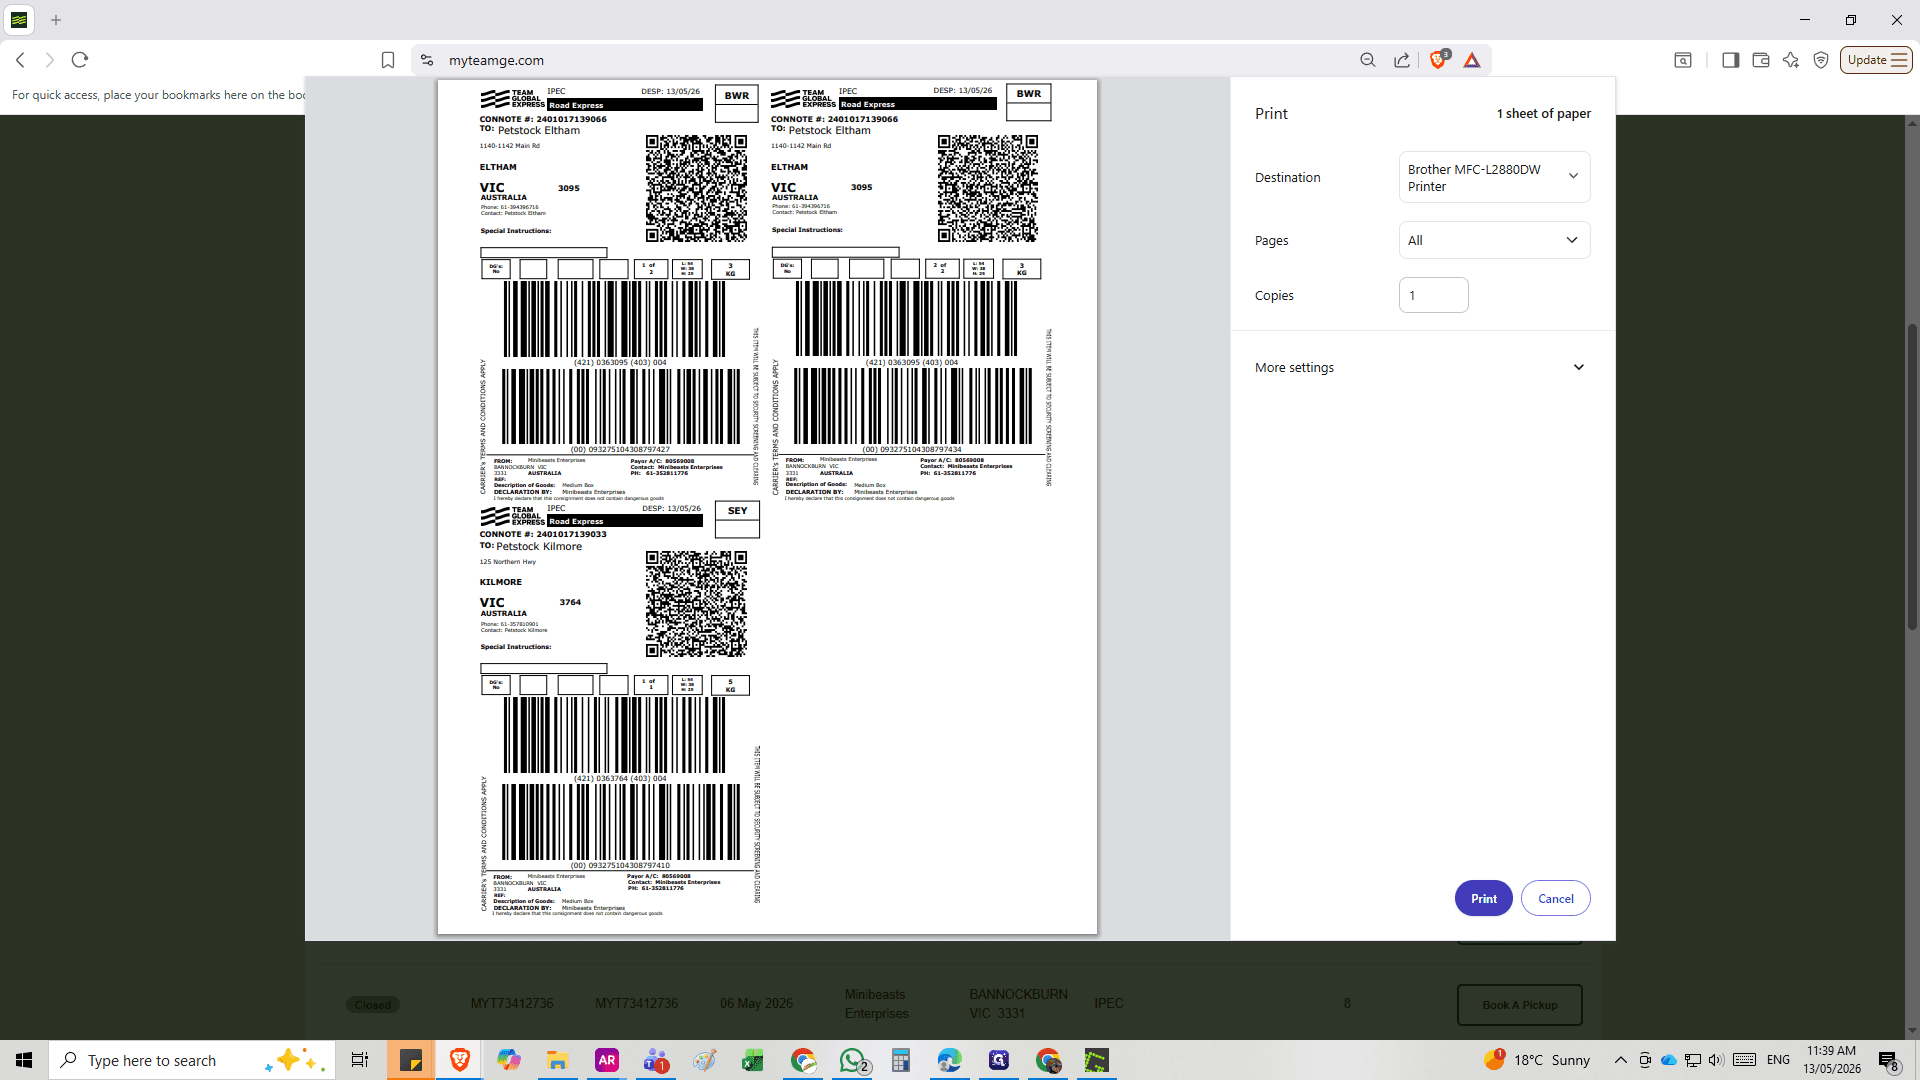Open Brave browser from the taskbar
The width and height of the screenshot is (1920, 1080).
(x=460, y=1060)
